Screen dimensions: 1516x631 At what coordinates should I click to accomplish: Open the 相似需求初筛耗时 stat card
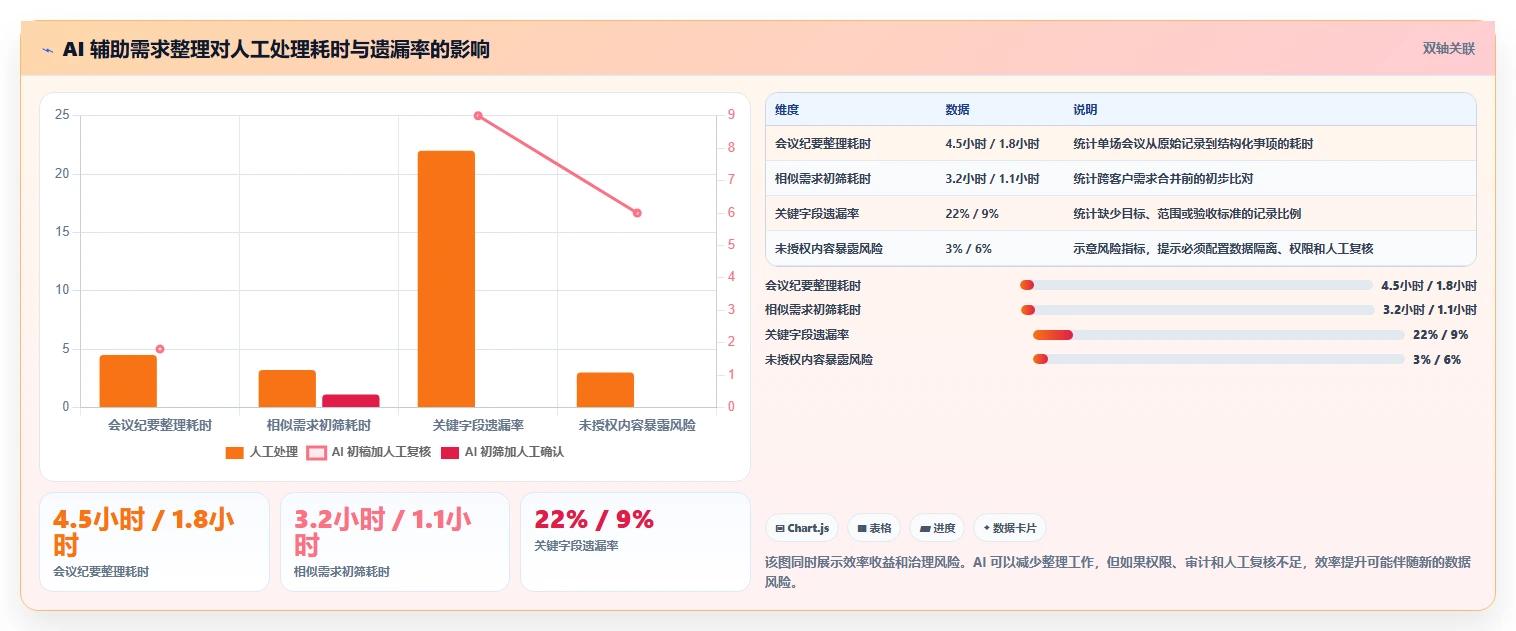tap(395, 542)
